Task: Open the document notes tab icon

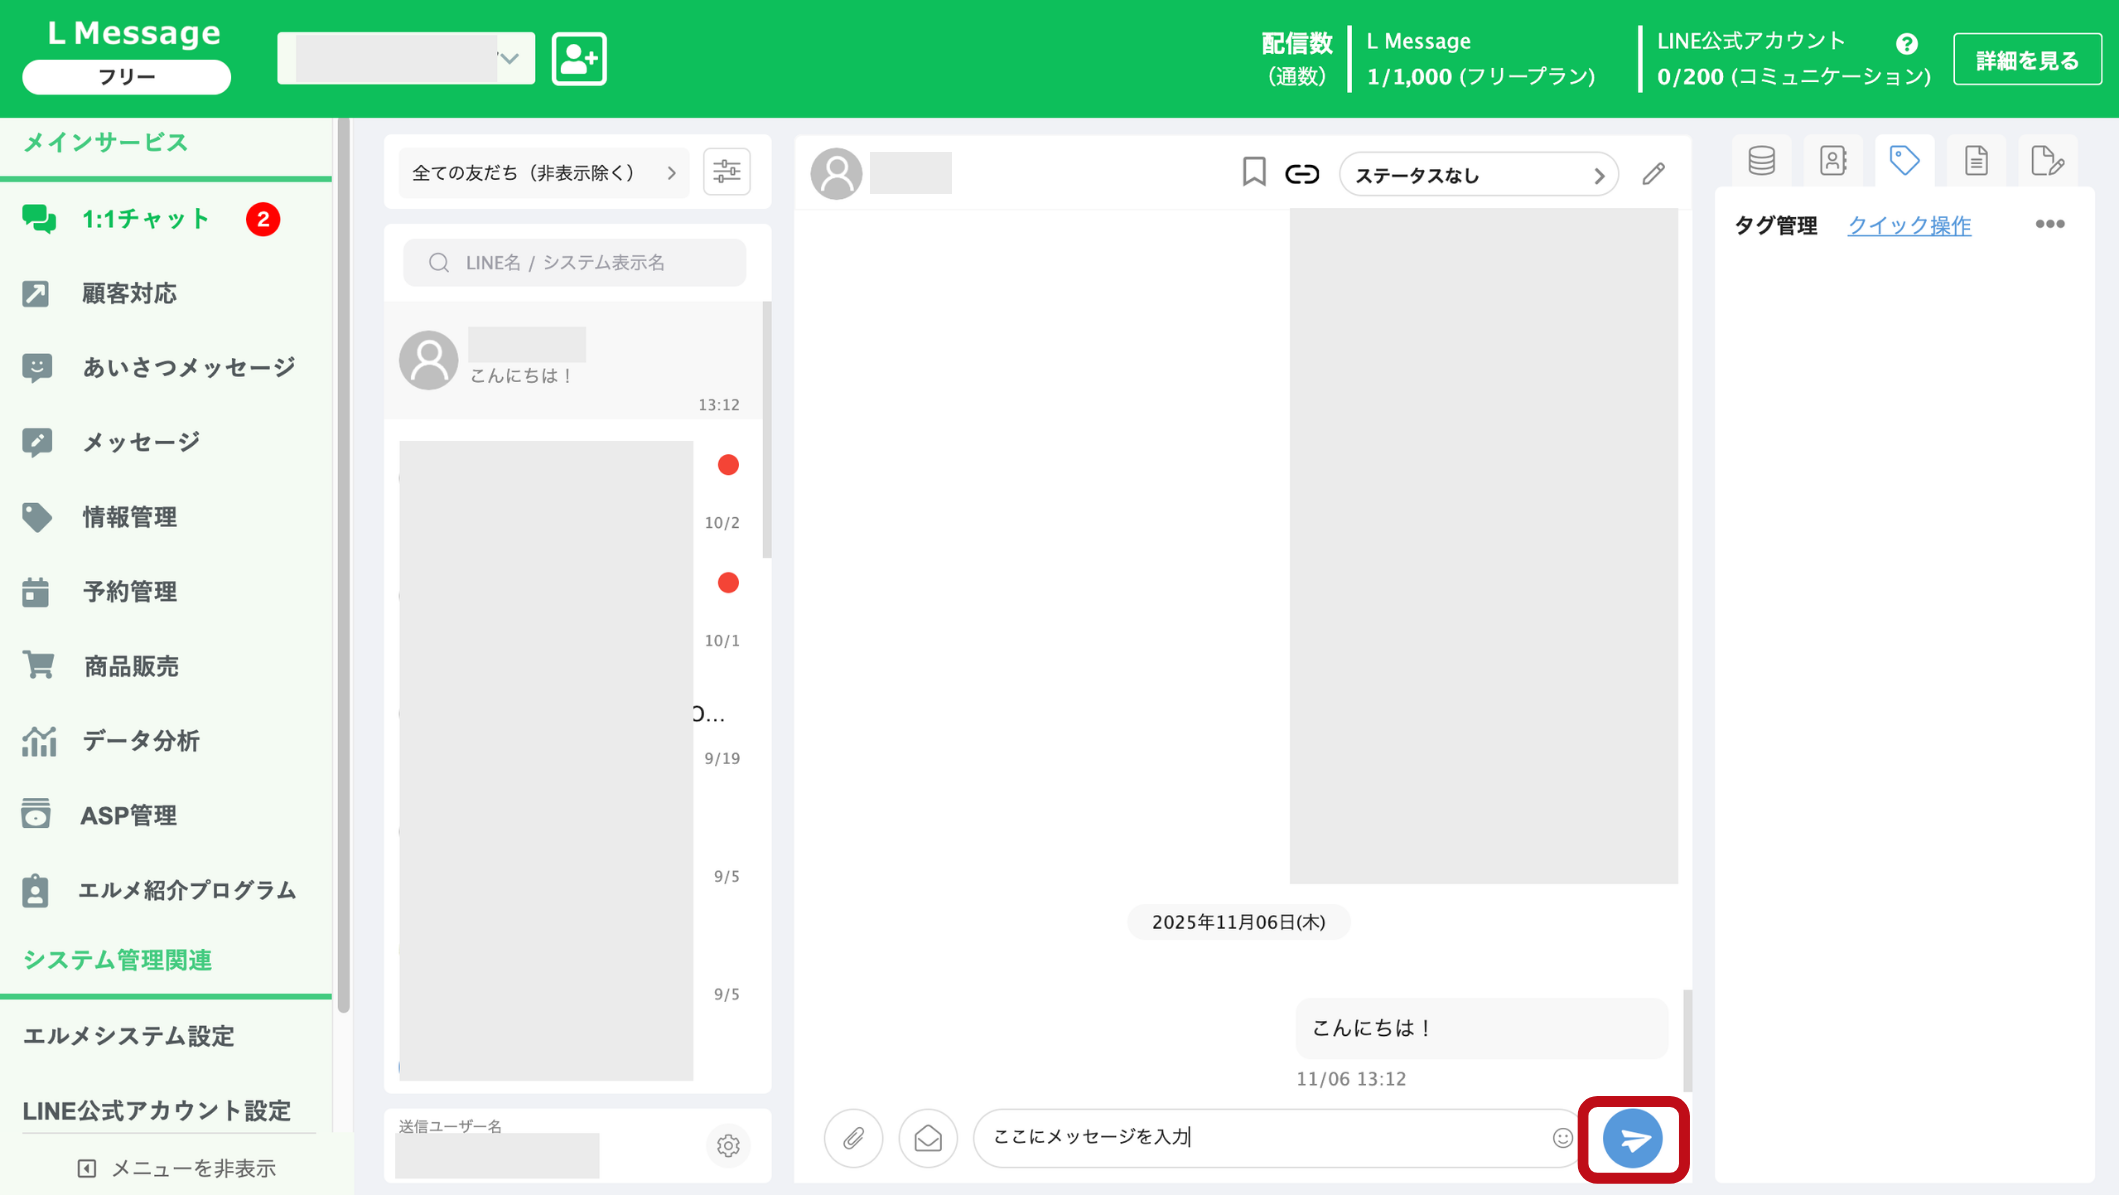Action: click(1976, 160)
